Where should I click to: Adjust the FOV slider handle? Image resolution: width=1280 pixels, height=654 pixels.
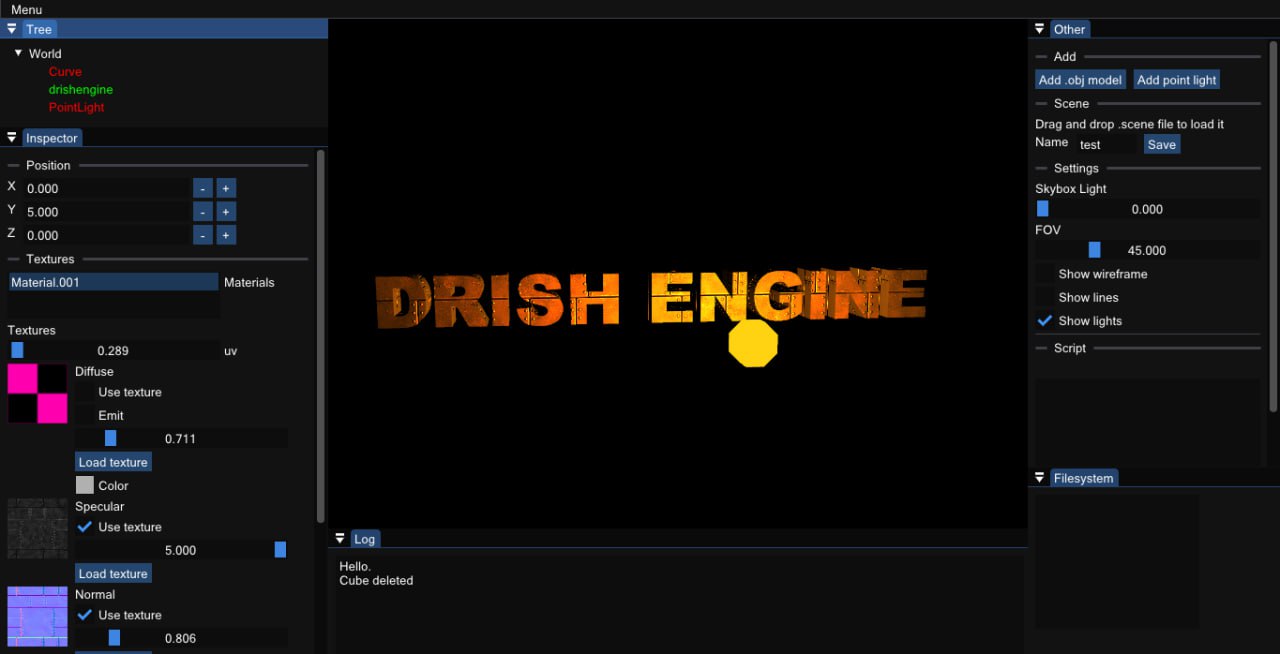tap(1093, 249)
